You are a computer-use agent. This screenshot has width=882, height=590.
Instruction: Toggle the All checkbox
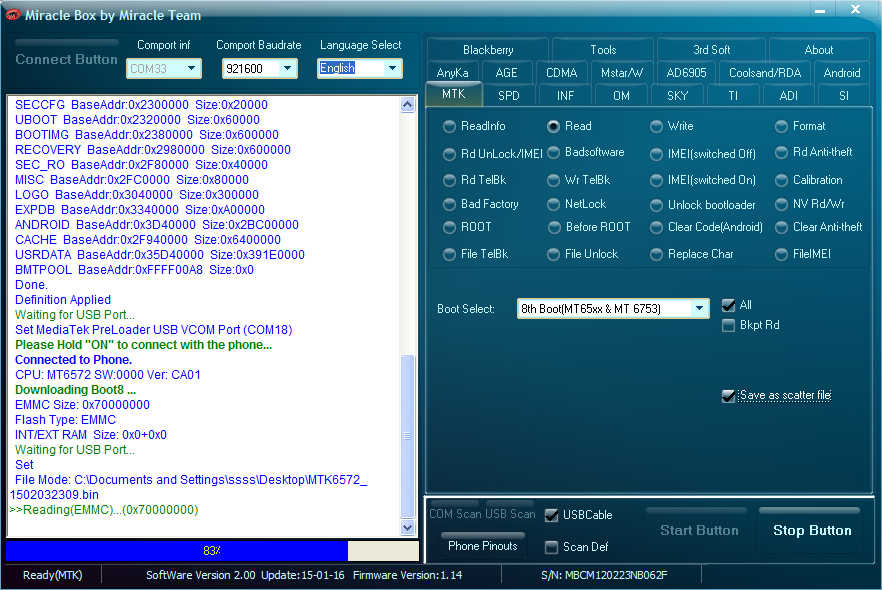728,305
